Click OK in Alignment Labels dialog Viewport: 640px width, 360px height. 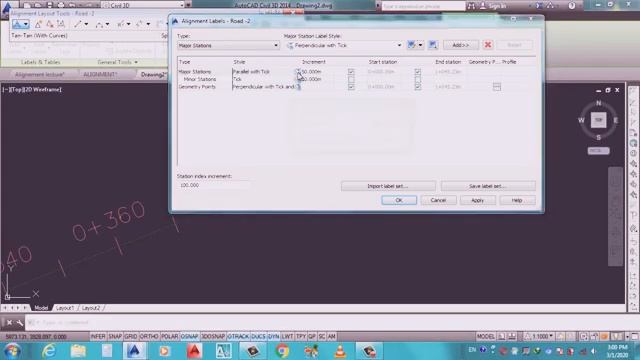click(x=399, y=200)
